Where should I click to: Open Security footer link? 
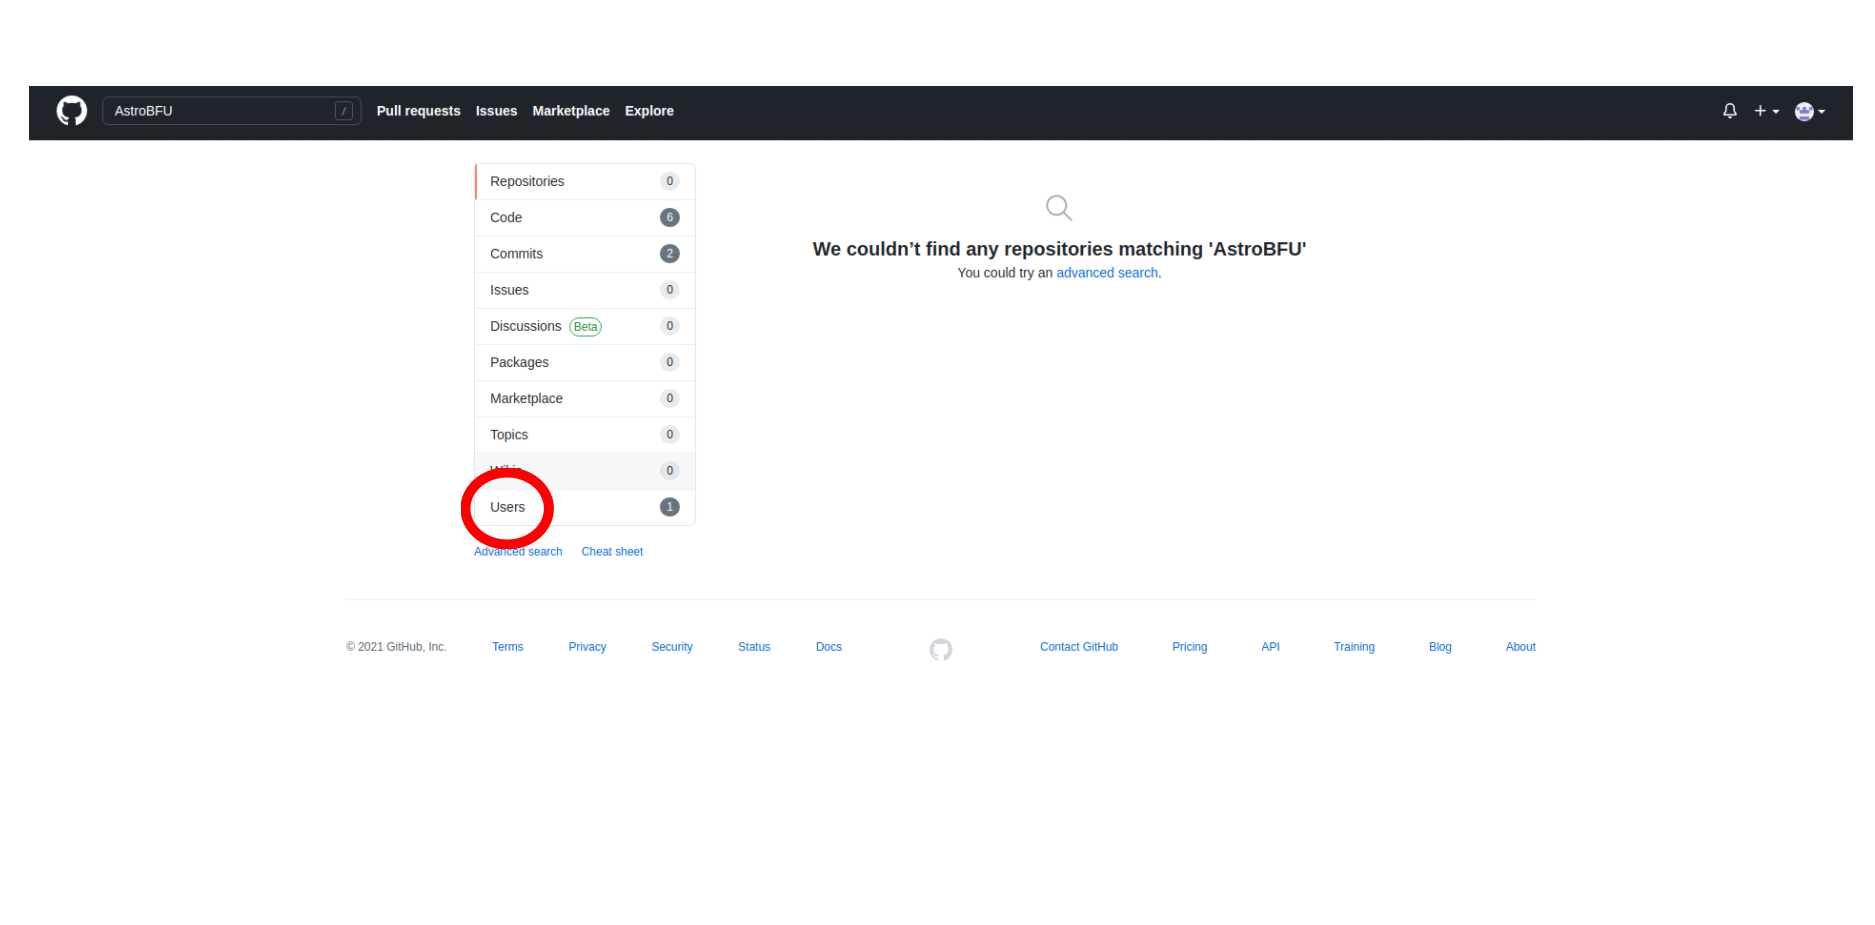[672, 647]
